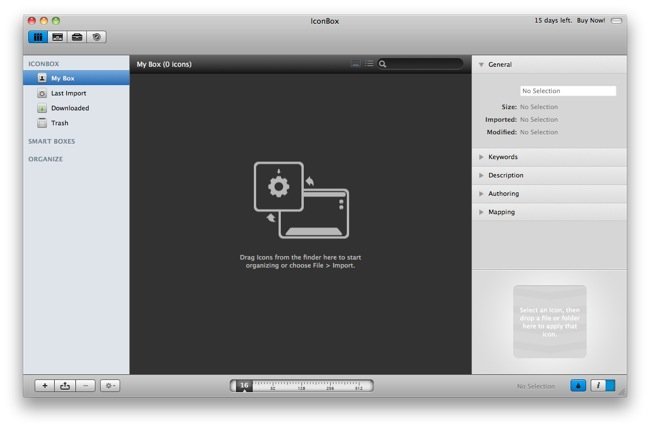Image resolution: width=650 pixels, height=429 pixels.
Task: Select the toolbox mode icon
Action: pos(77,37)
